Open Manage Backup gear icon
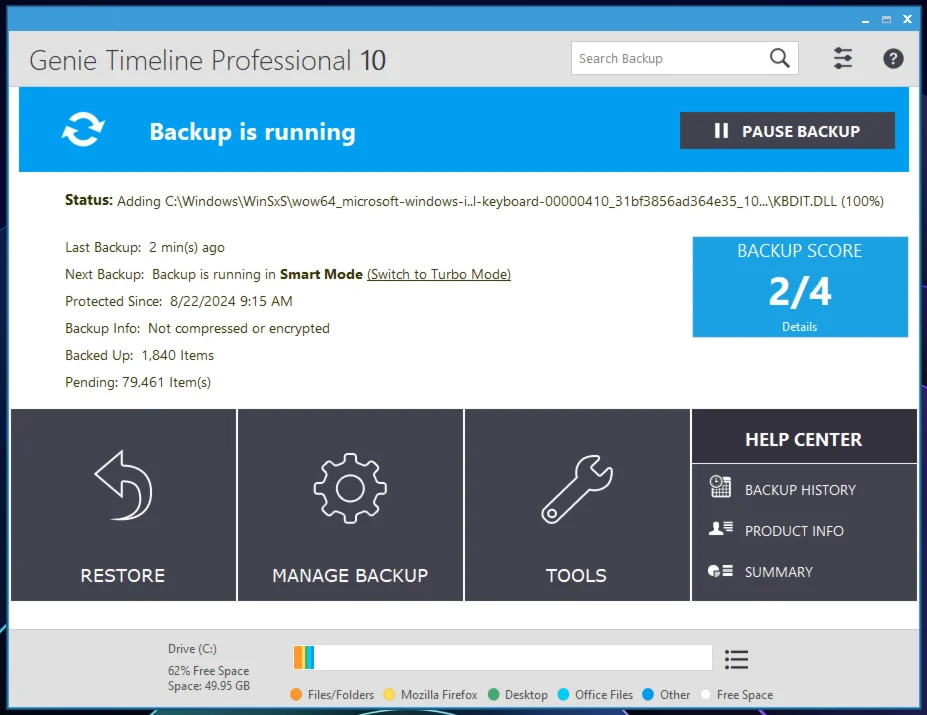 (x=350, y=487)
